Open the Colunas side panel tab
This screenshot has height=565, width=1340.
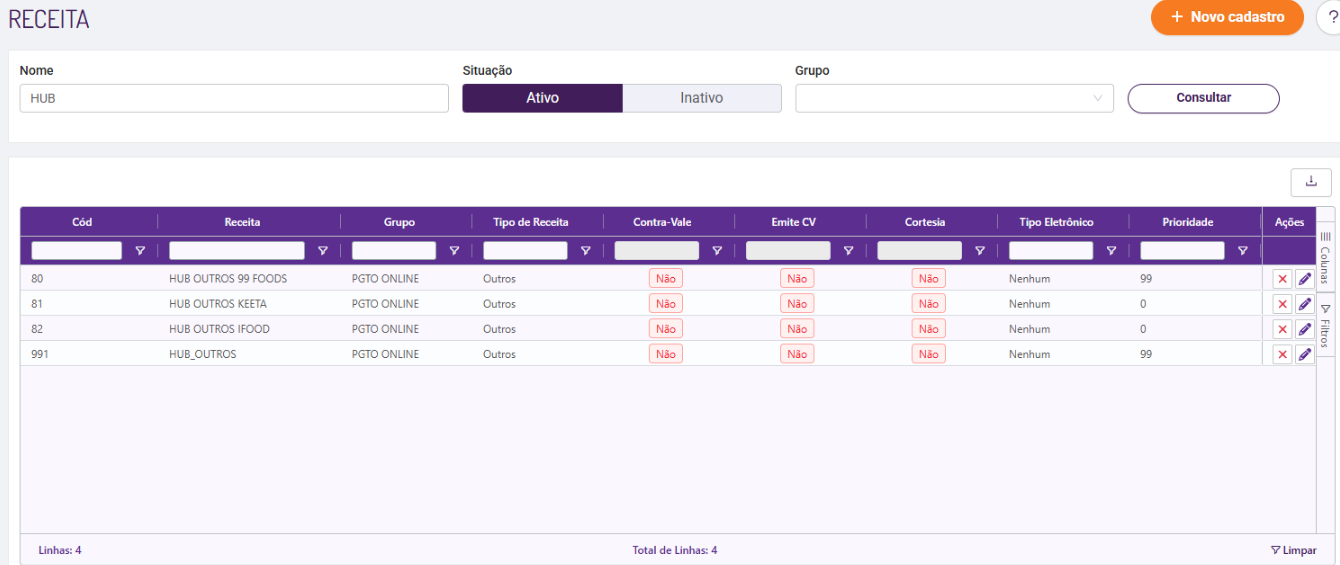[x=1325, y=257]
